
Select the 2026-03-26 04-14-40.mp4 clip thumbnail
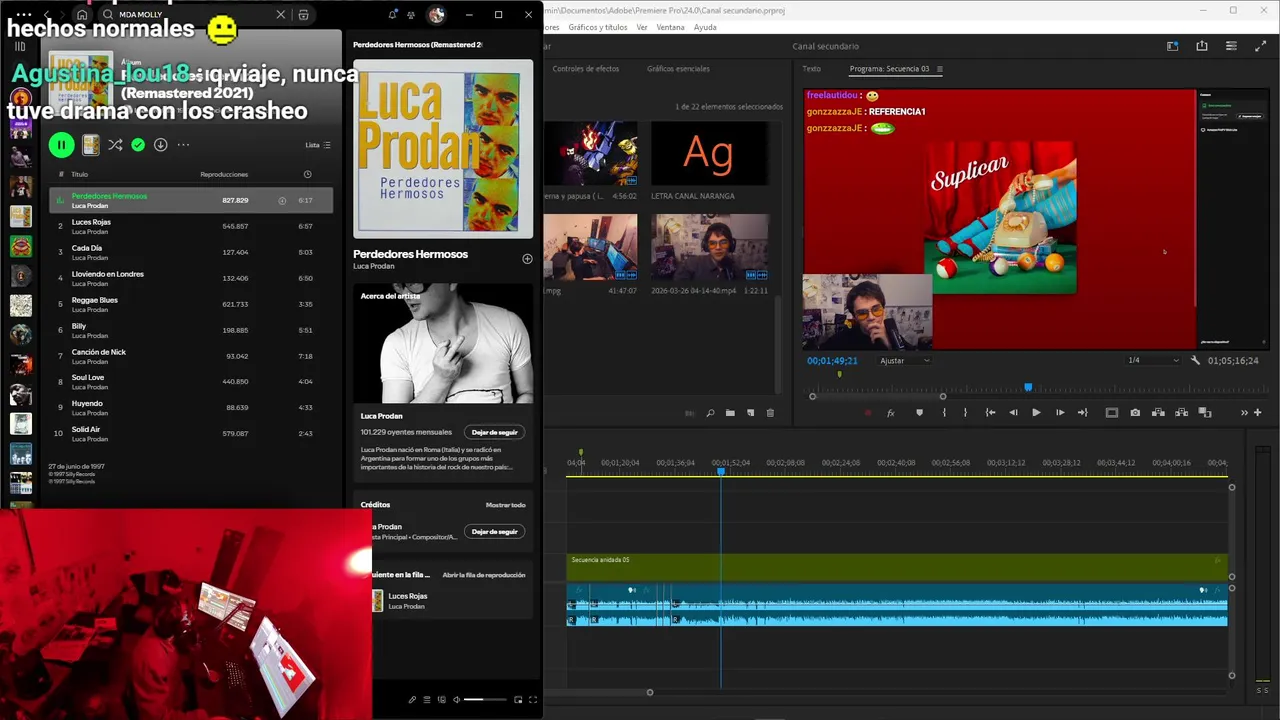coord(710,247)
